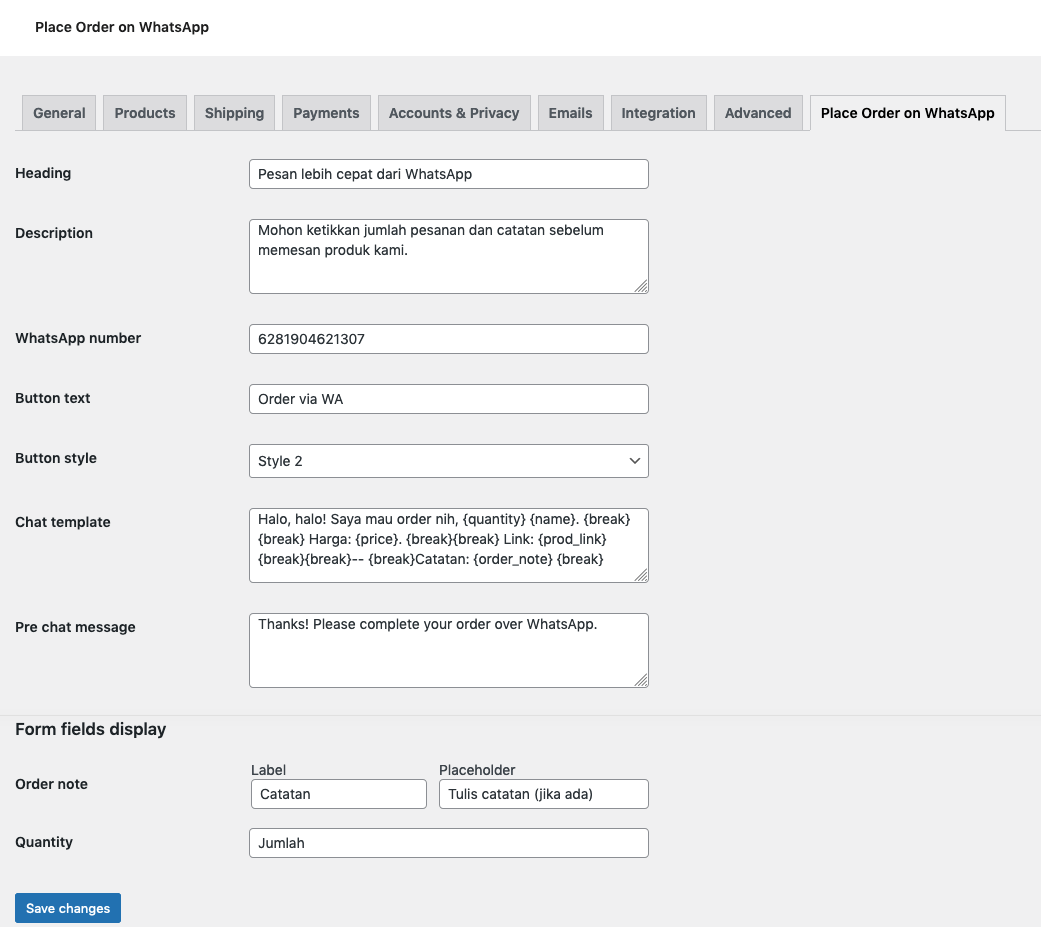1041x927 pixels.
Task: Focus the Description textarea
Action: (448, 256)
